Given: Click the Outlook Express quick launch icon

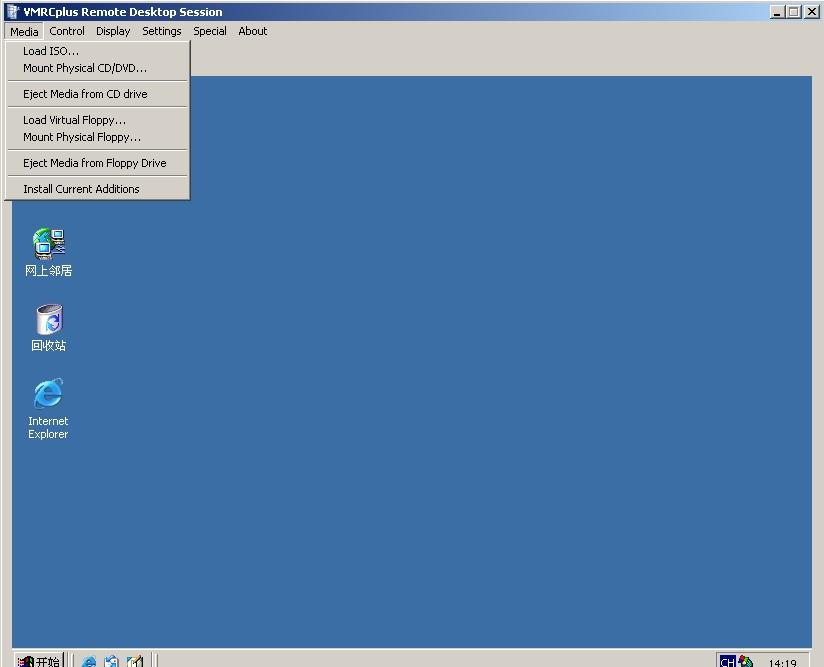Looking at the screenshot, I should [x=111, y=661].
